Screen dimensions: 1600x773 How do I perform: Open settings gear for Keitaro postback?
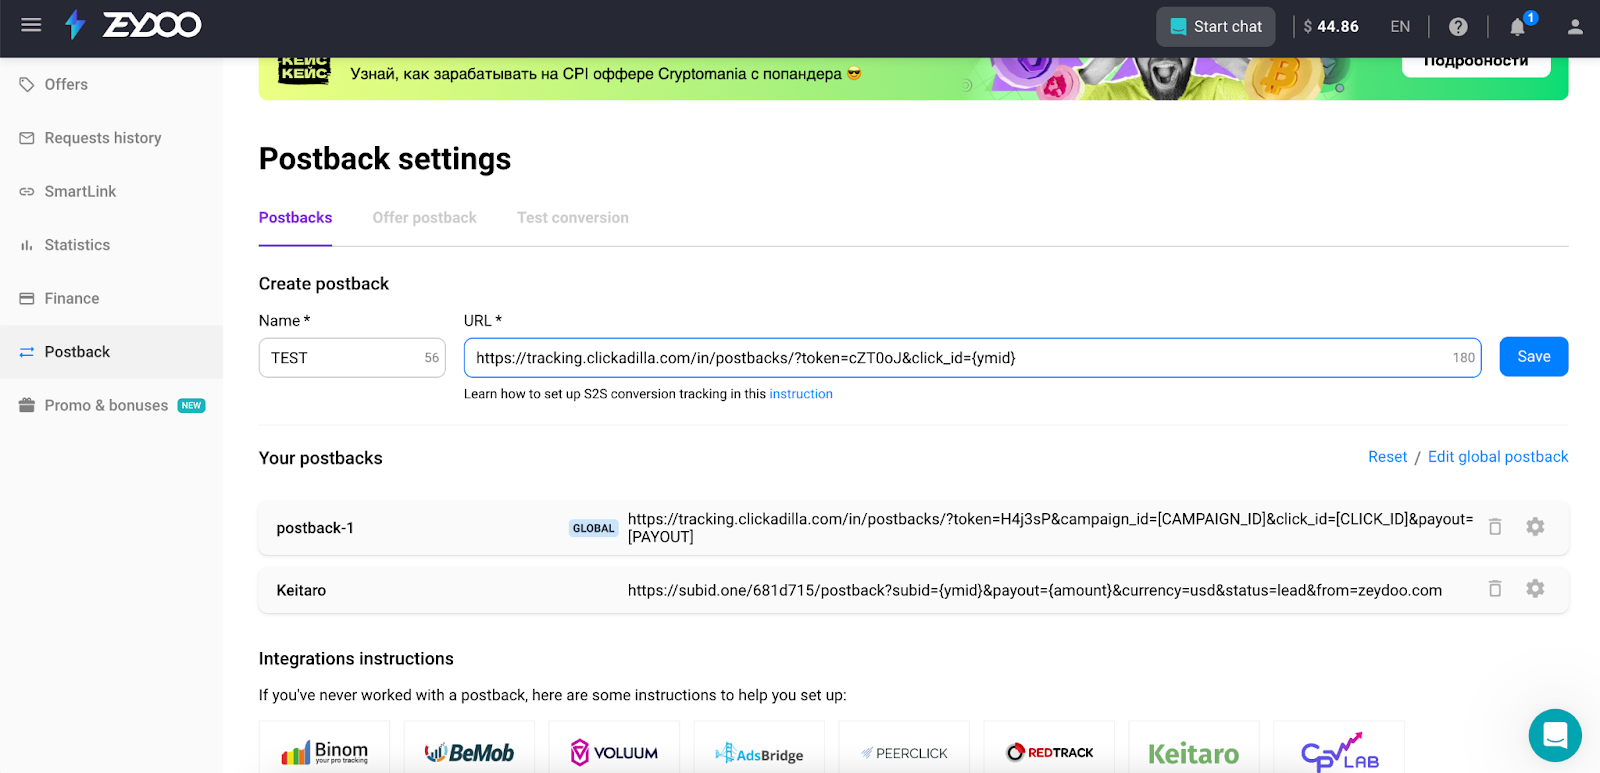tap(1535, 589)
